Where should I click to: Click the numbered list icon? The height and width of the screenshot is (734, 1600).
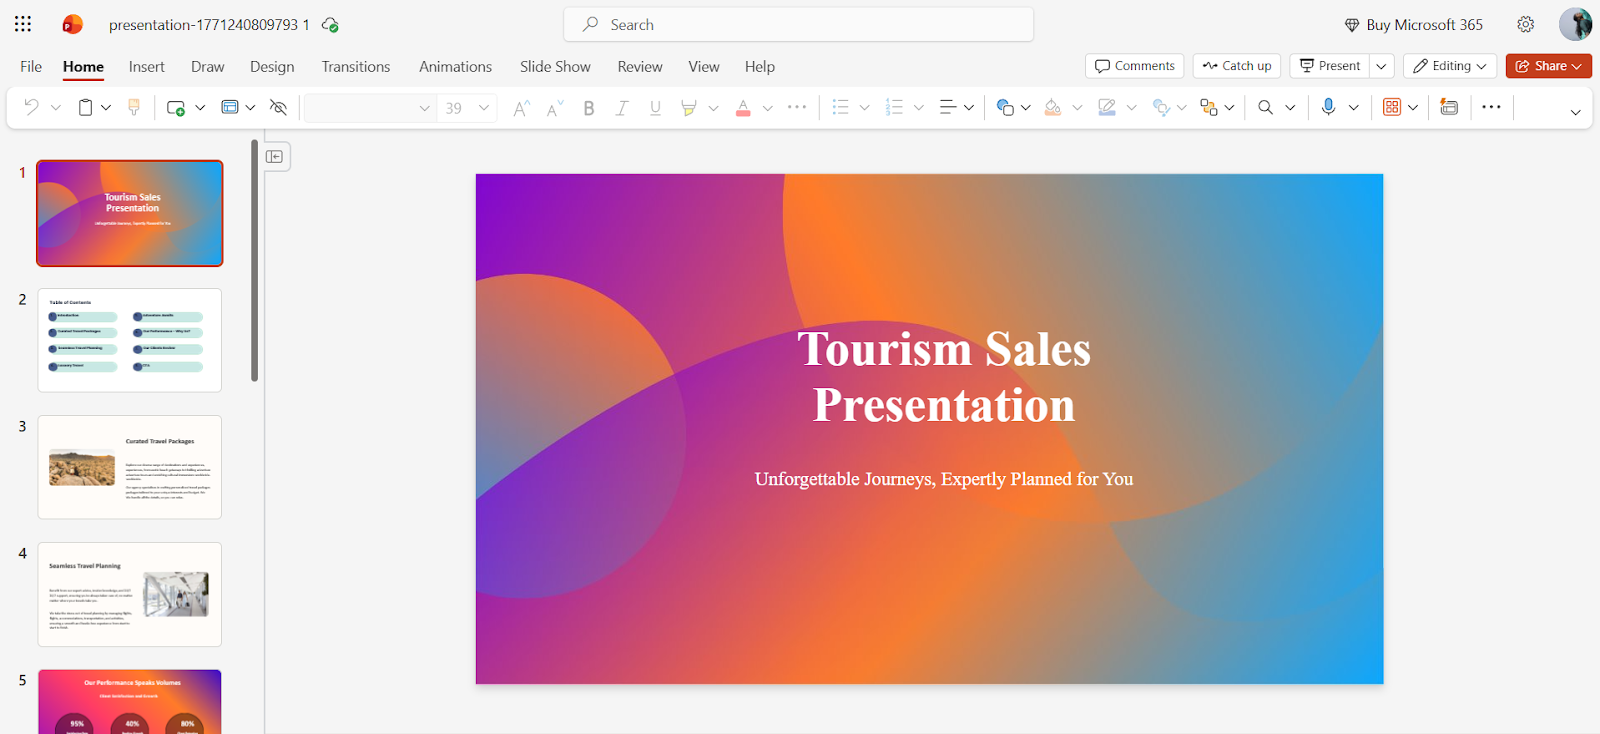[894, 107]
